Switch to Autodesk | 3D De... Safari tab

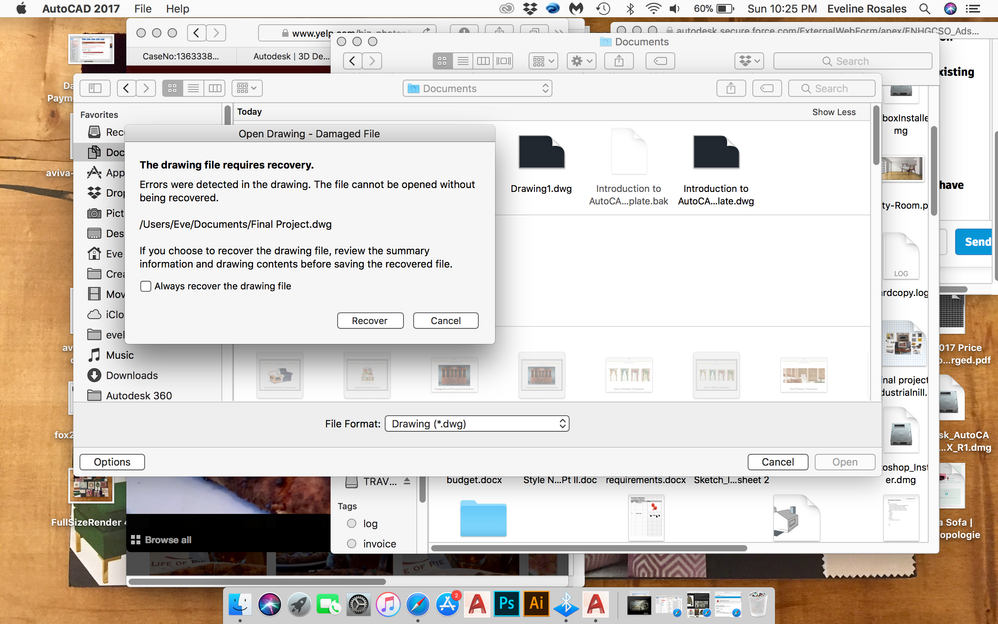pos(292,56)
